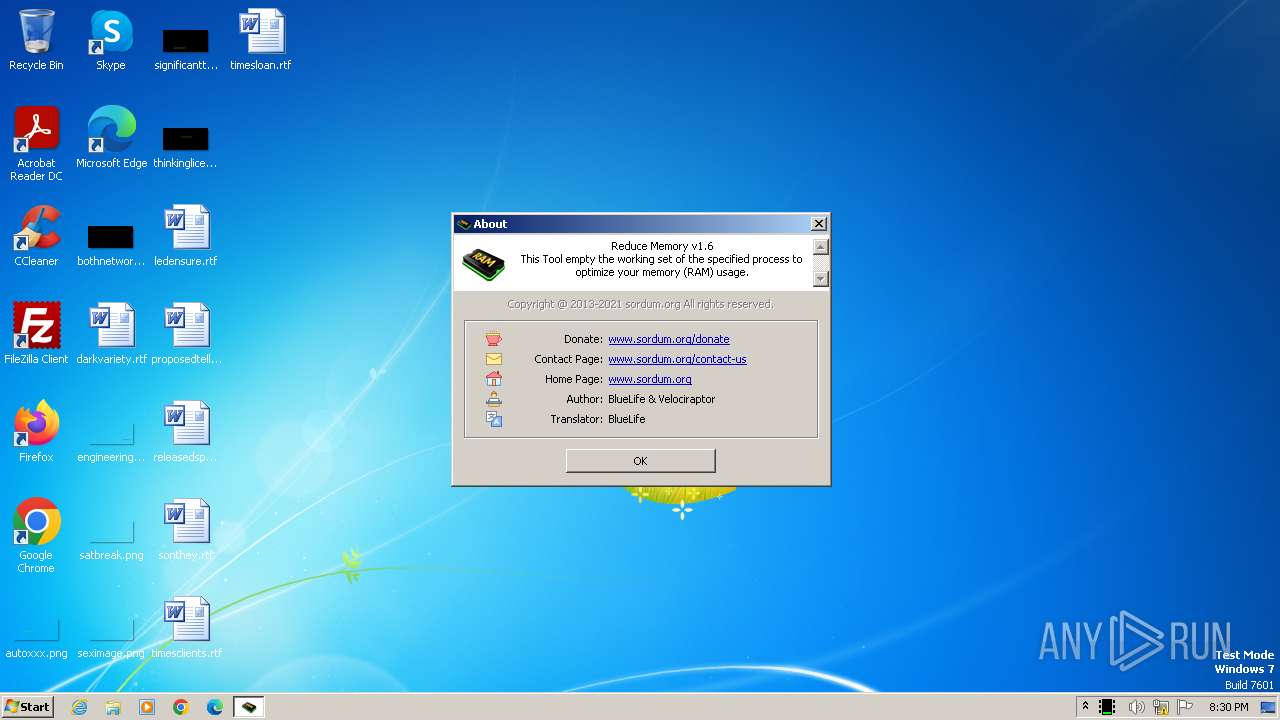The height and width of the screenshot is (720, 1280).
Task: Click the Reduce Memory taskbar button
Action: pos(249,707)
